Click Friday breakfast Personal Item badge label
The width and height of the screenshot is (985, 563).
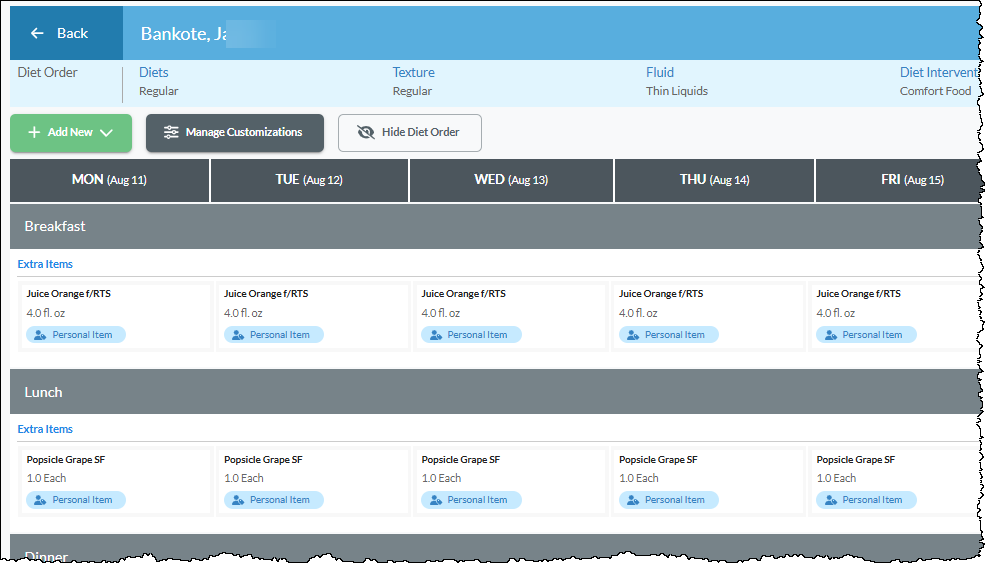click(872, 335)
